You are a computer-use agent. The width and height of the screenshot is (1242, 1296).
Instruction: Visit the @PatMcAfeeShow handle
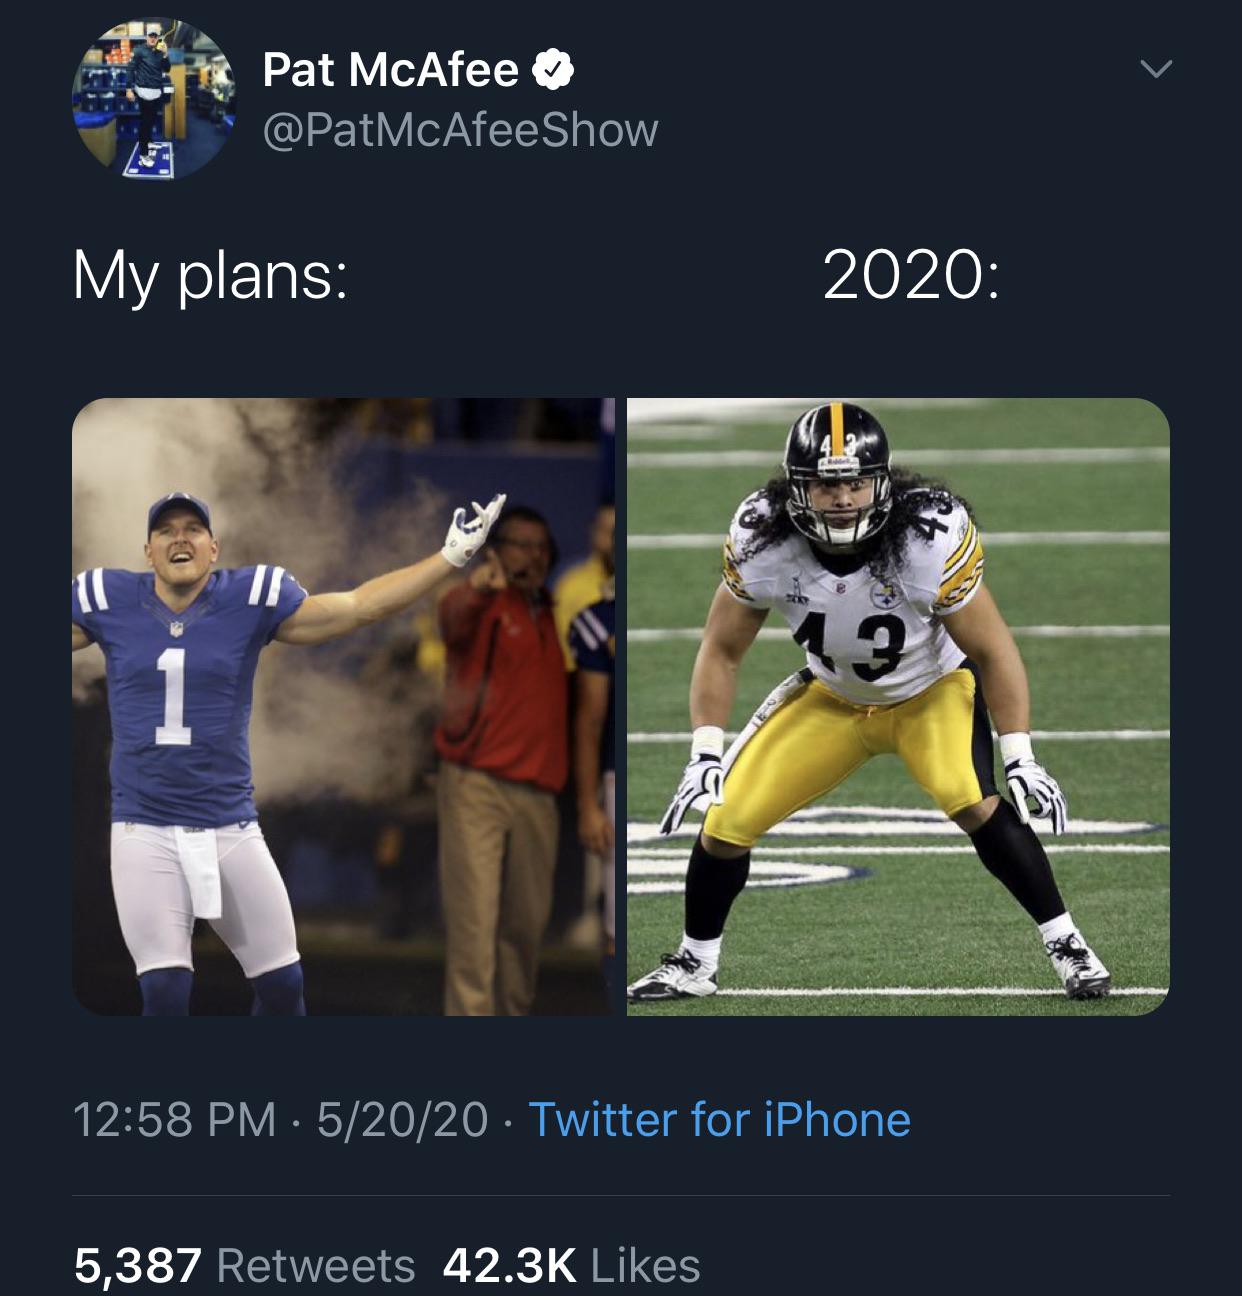pyautogui.click(x=460, y=130)
